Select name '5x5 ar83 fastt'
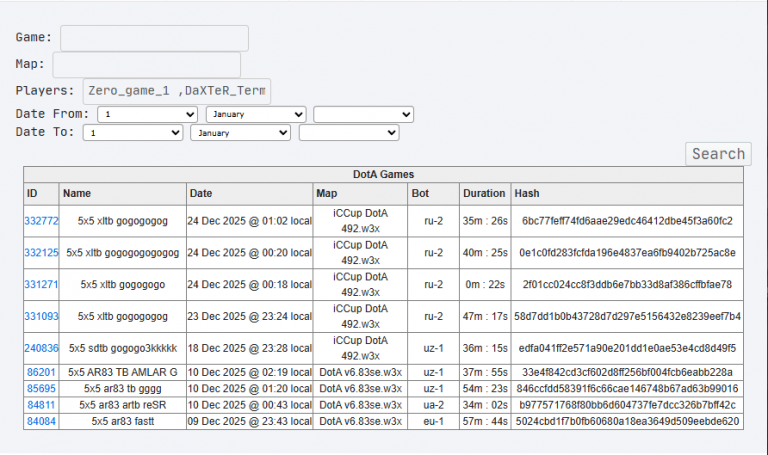Screen dimensions: 768x455 tap(122, 421)
